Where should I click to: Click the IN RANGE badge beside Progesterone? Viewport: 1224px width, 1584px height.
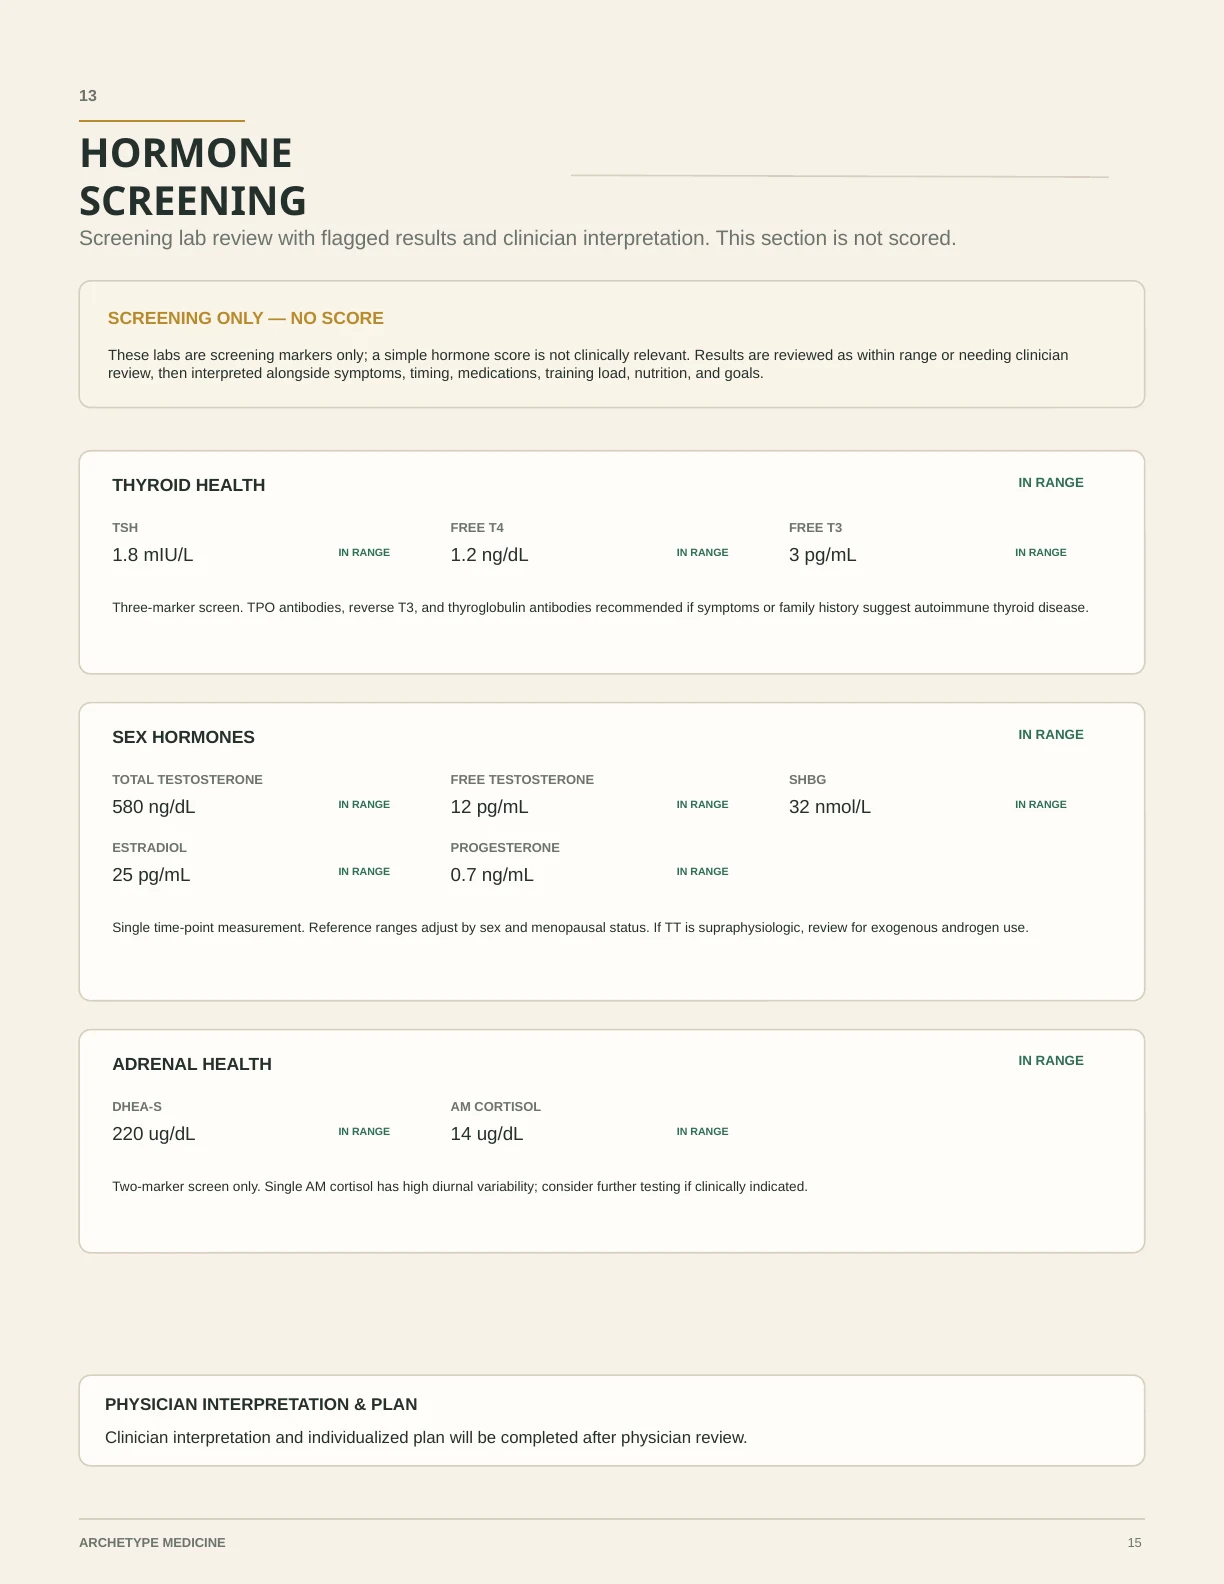[x=702, y=872]
